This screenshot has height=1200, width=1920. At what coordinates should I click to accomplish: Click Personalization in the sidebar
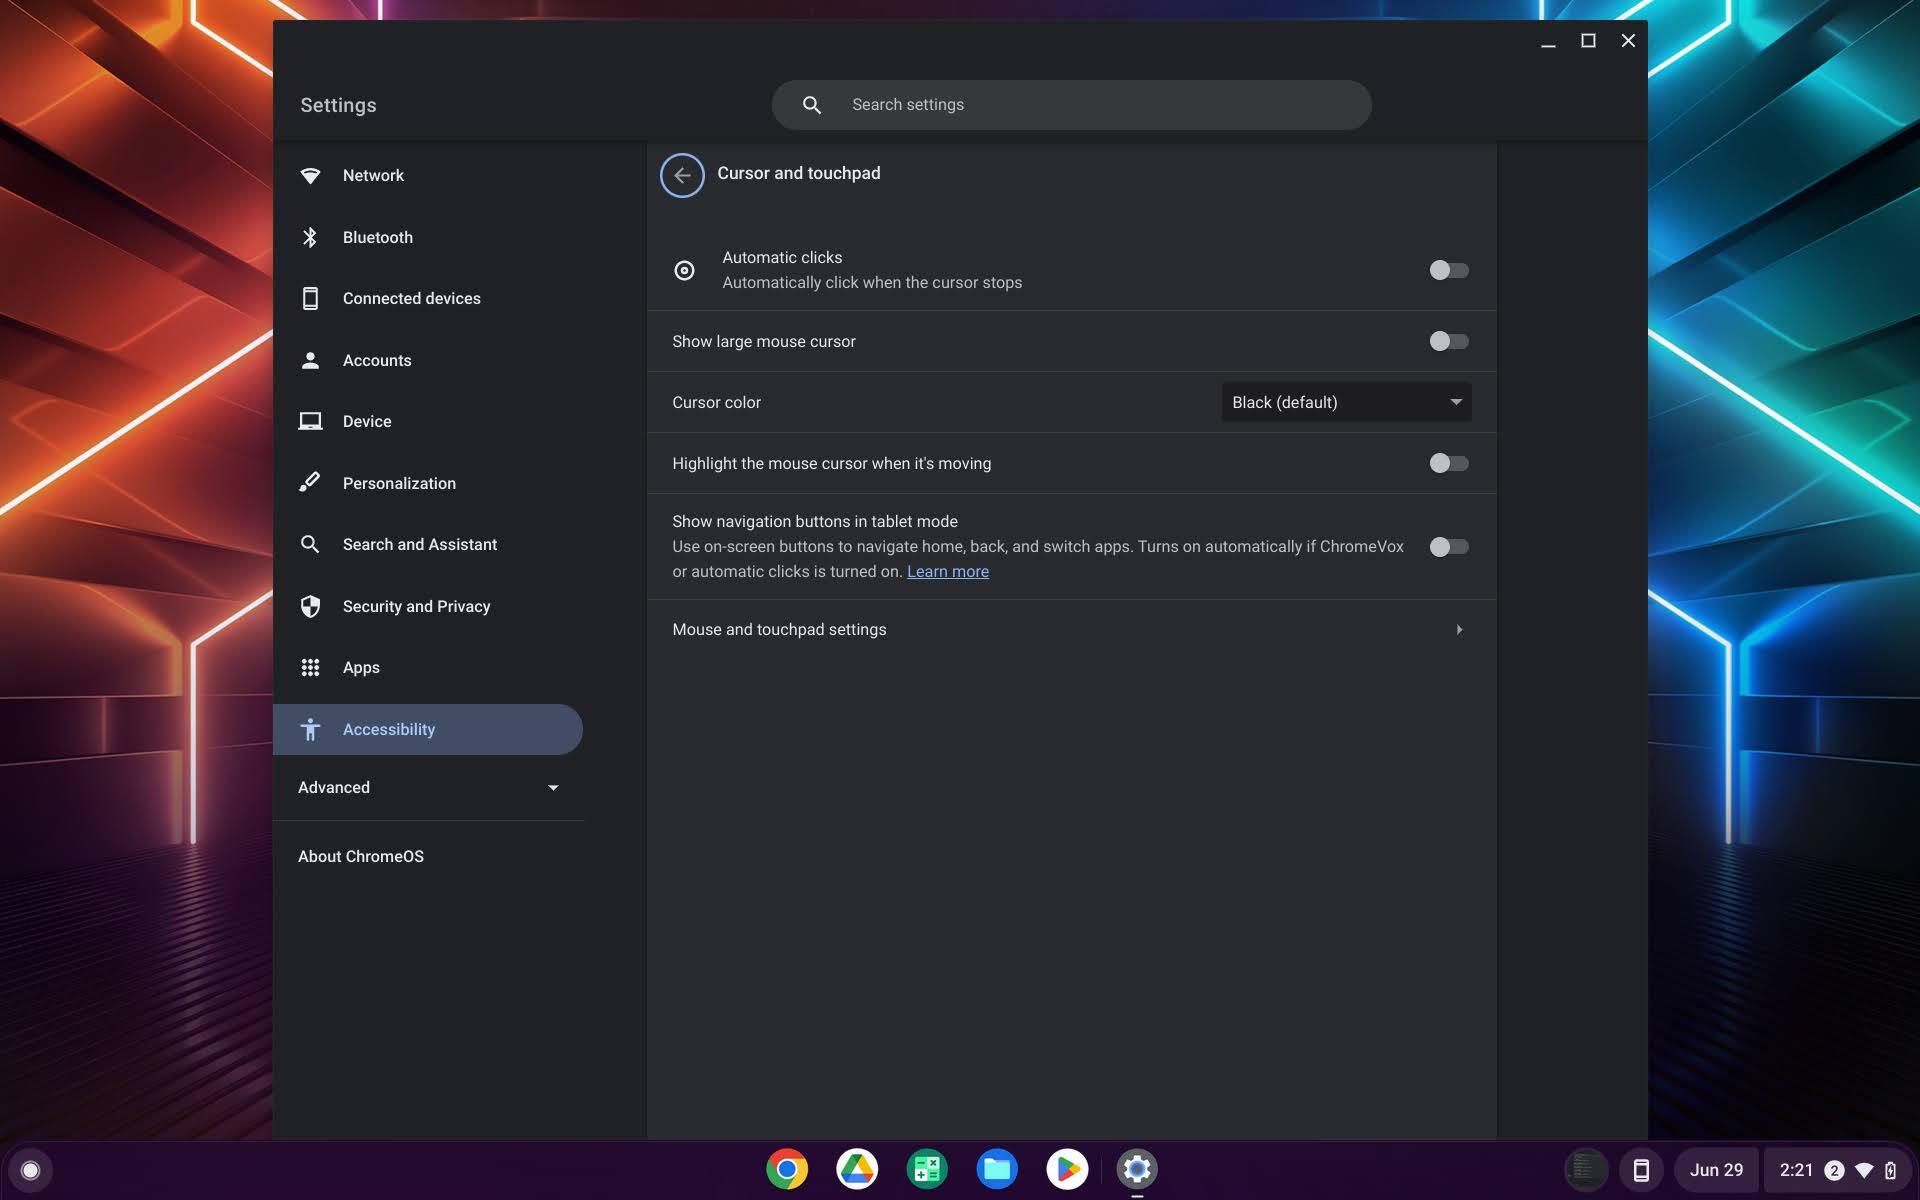click(x=398, y=482)
